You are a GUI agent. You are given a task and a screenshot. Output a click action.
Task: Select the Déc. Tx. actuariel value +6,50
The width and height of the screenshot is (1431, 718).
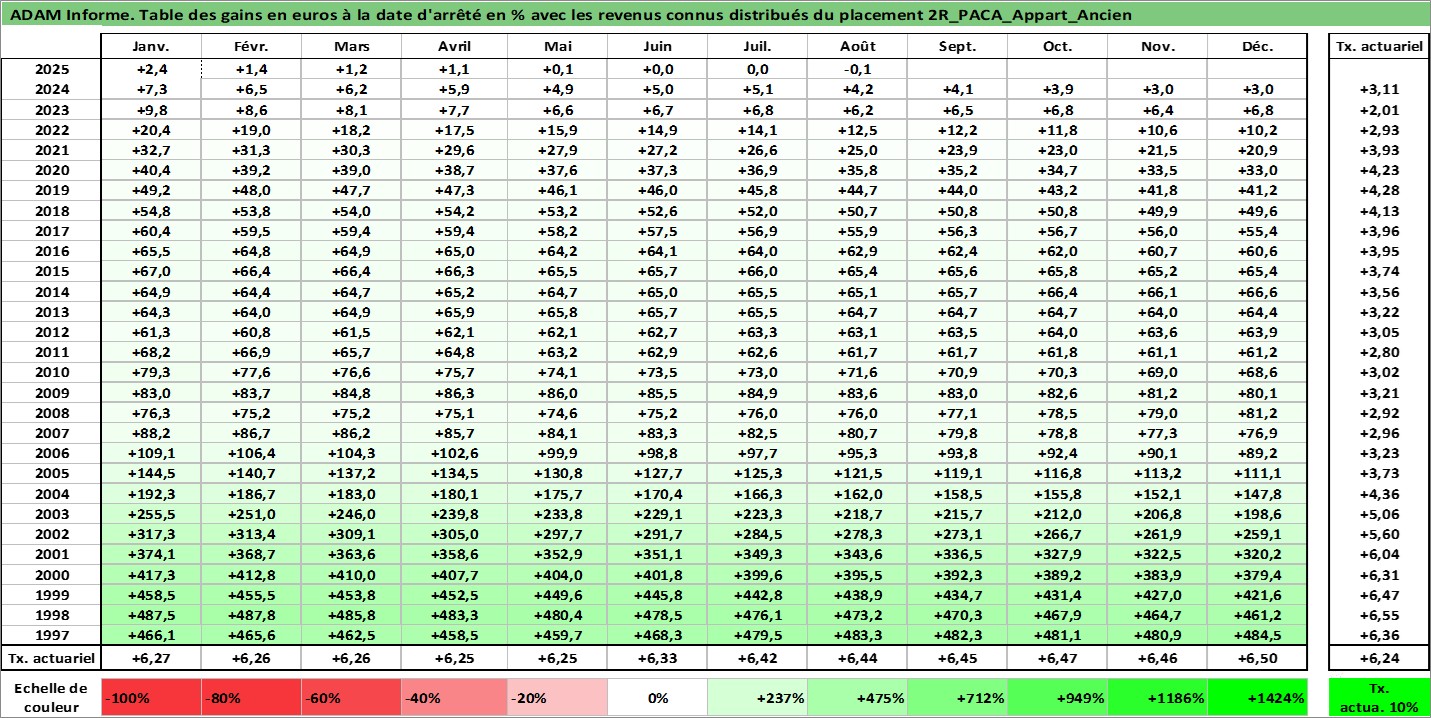(x=1257, y=658)
